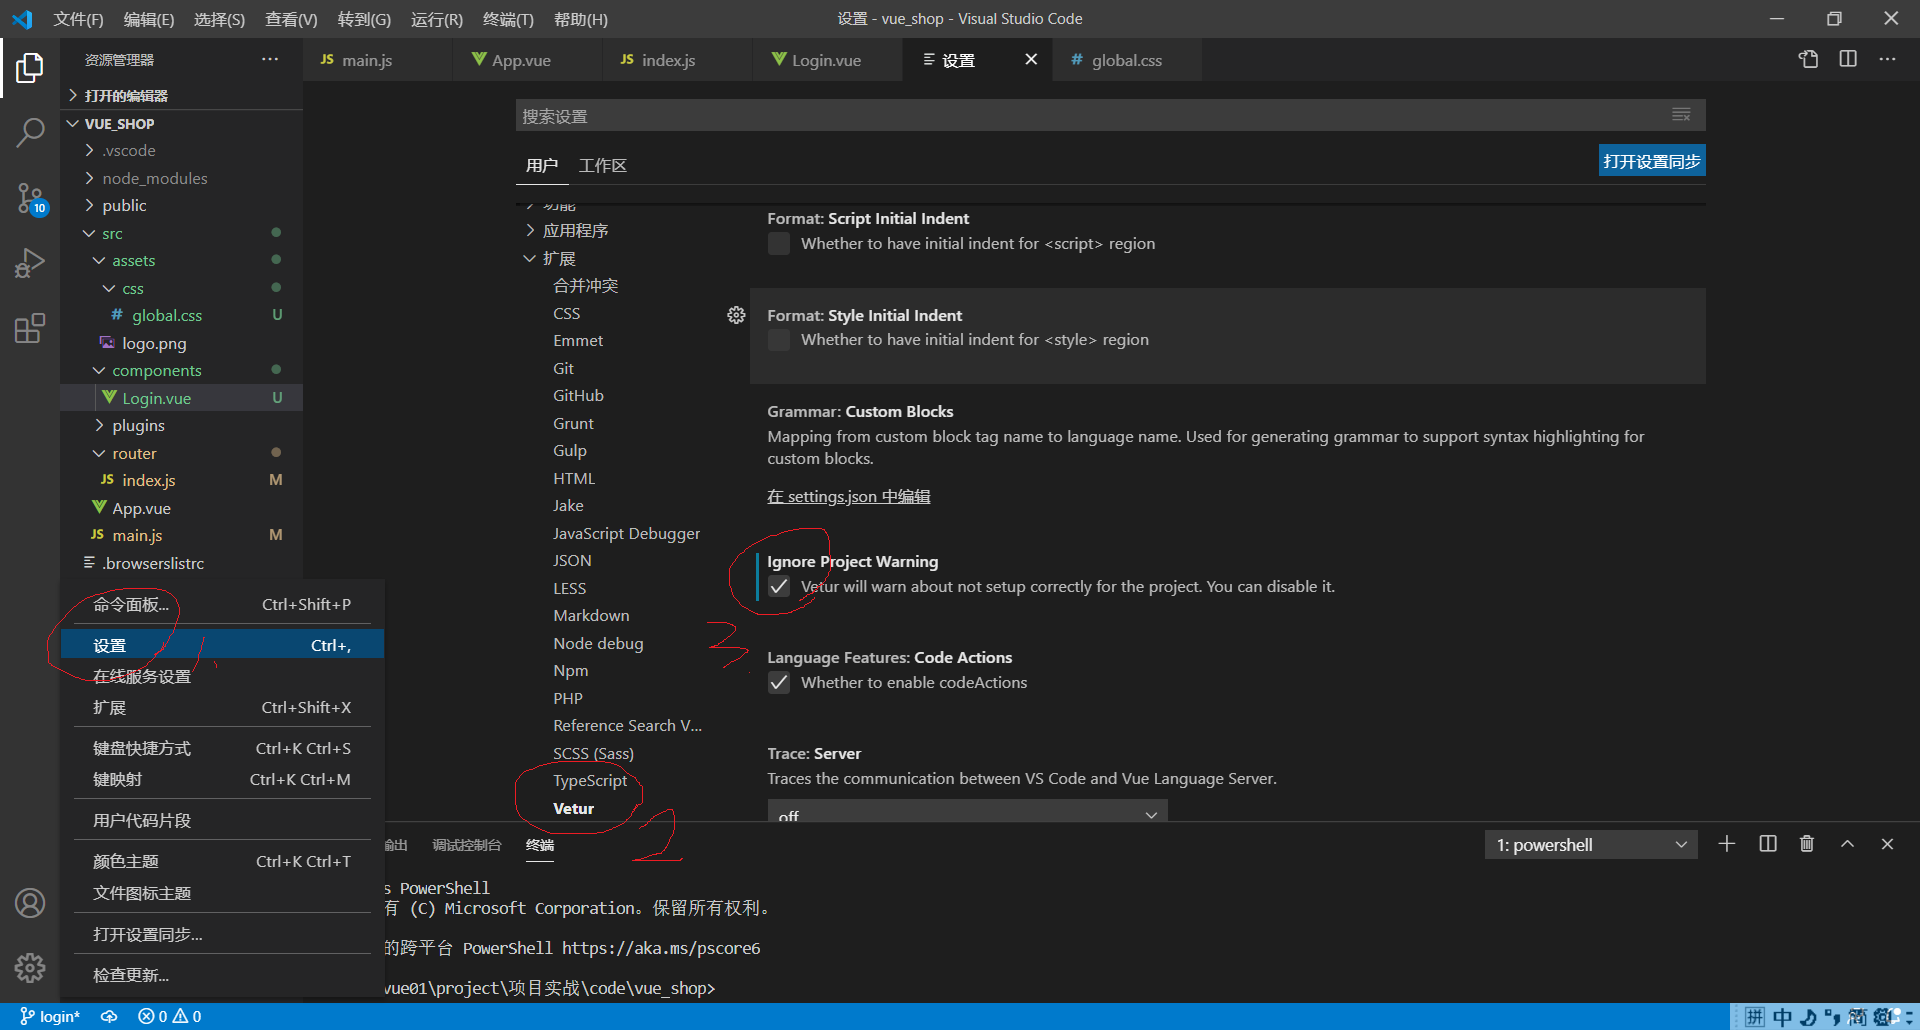This screenshot has height=1030, width=1920.
Task: Open the Search view in activity bar
Action: 30,131
